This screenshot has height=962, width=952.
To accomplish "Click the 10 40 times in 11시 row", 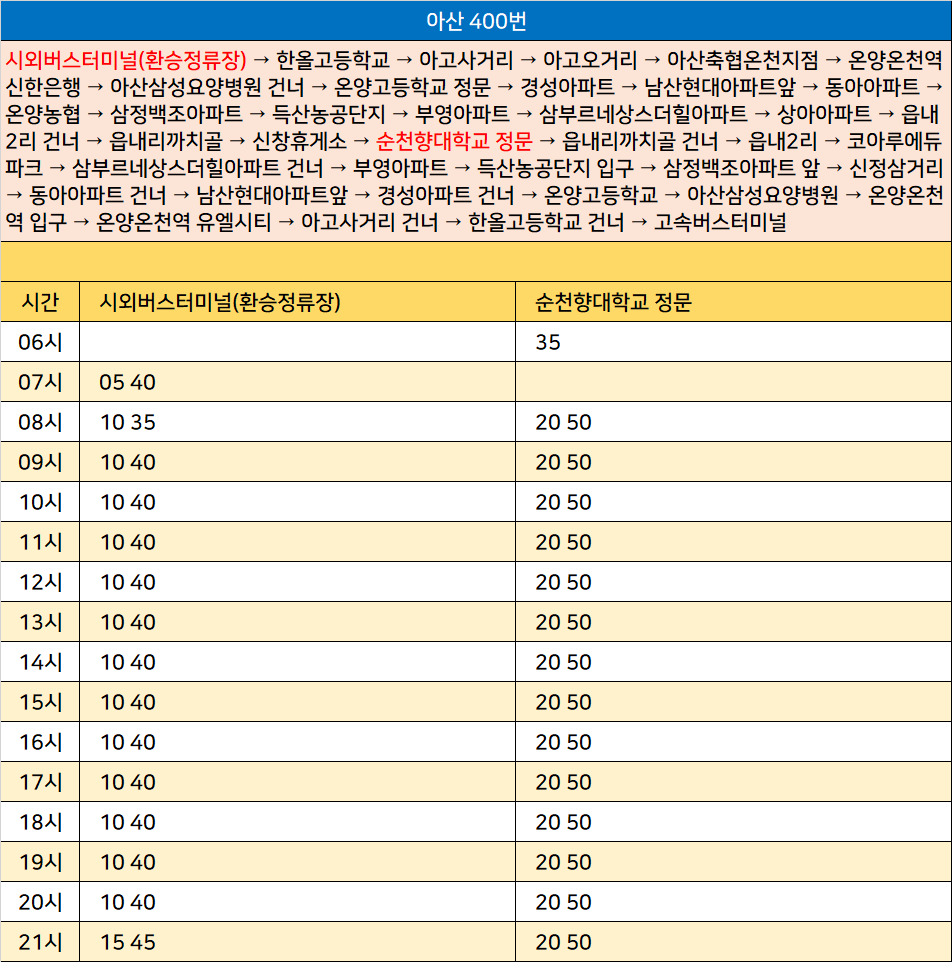I will click(x=128, y=542).
